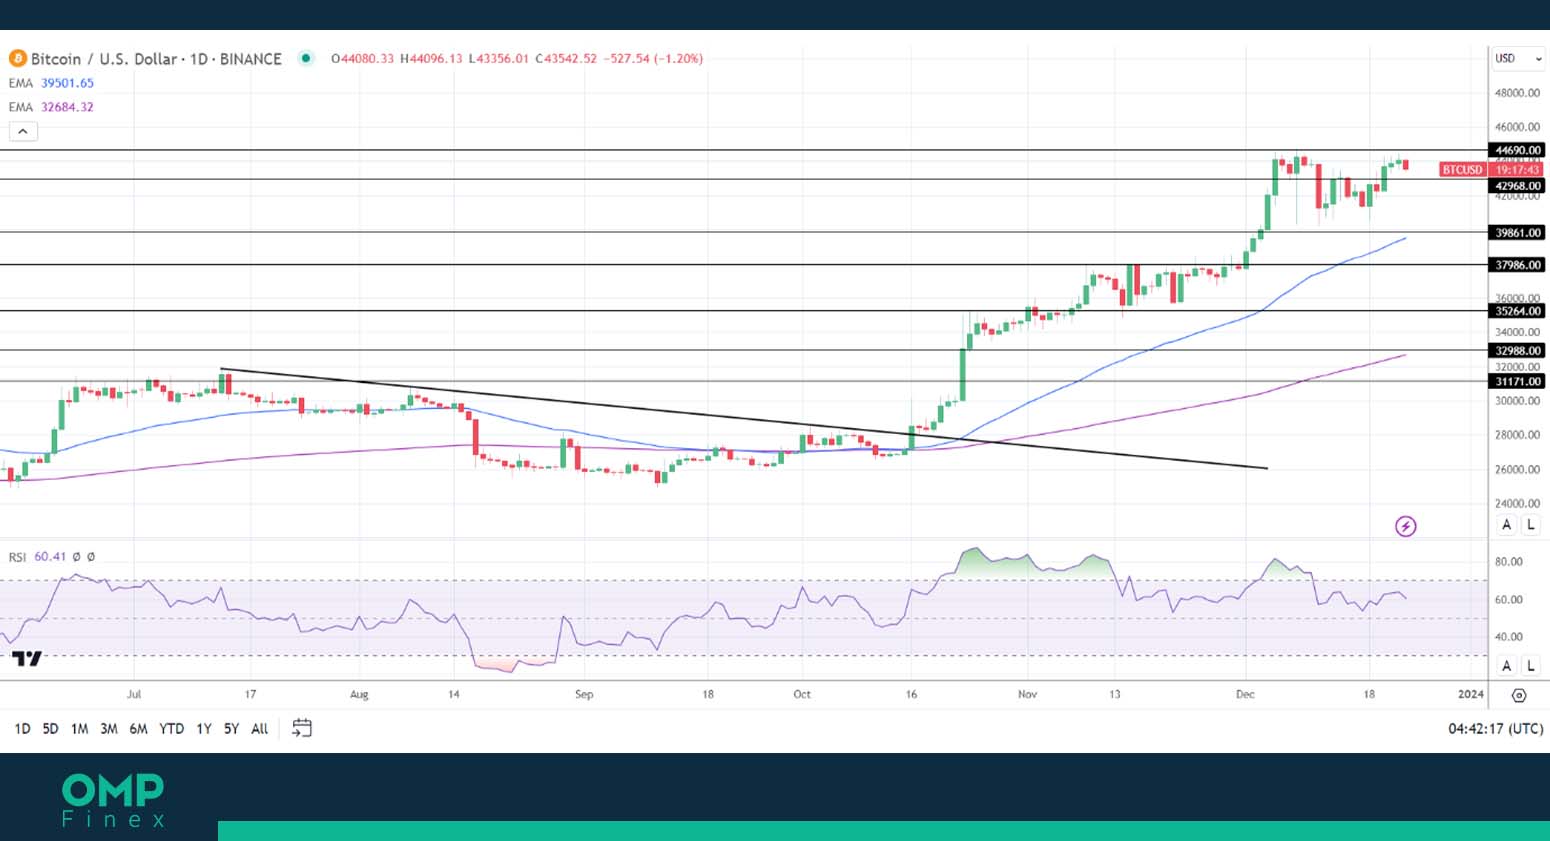Click the 37986.00 price level label
1550x841 pixels.
1517,265
